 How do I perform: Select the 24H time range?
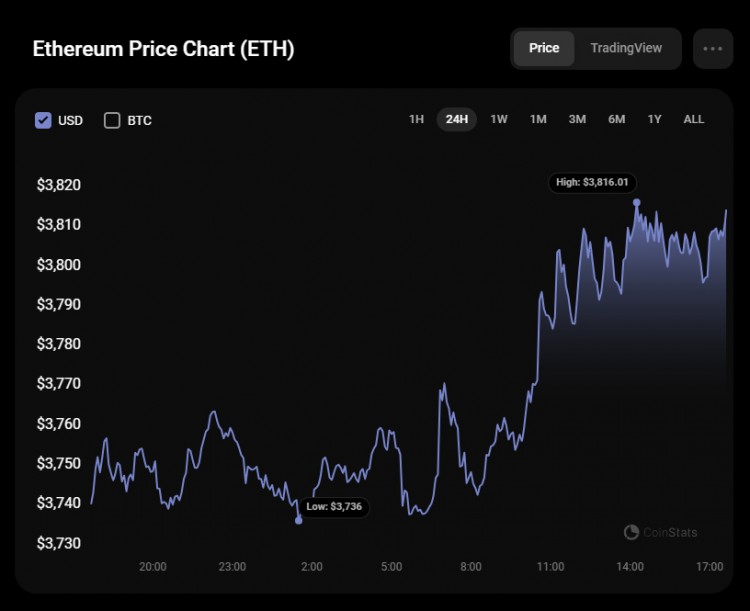[457, 119]
